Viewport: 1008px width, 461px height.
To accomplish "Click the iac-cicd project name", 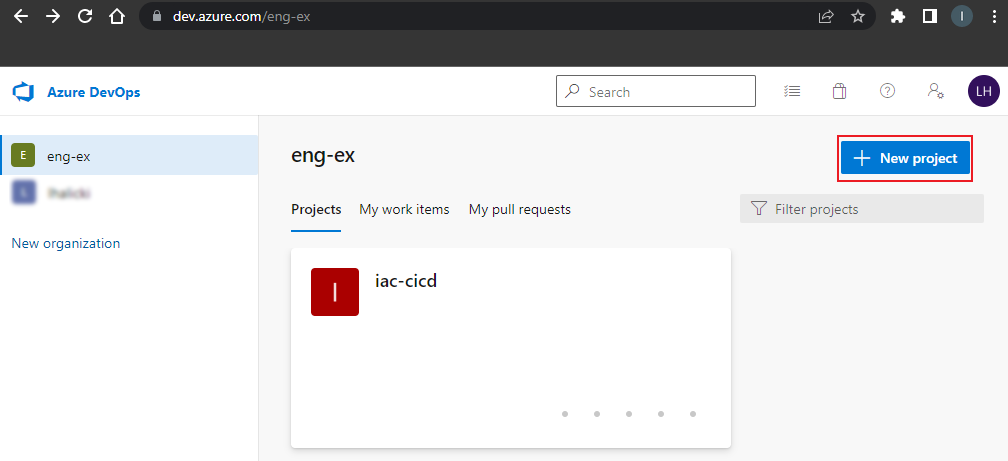I will [406, 280].
